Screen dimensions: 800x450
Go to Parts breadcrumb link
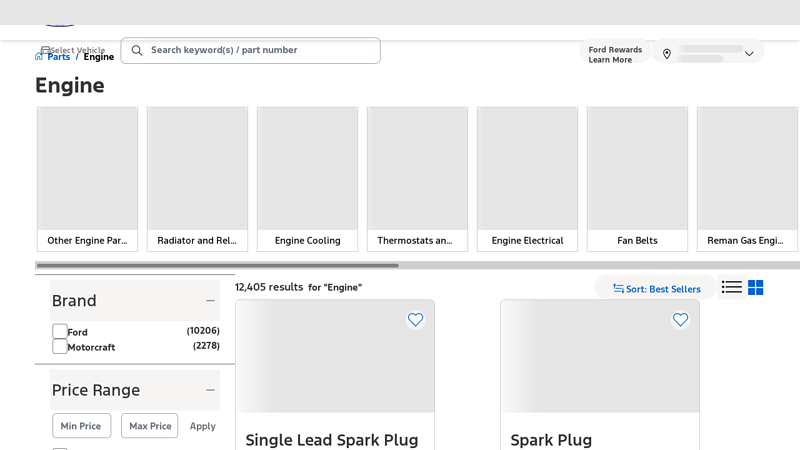click(59, 57)
